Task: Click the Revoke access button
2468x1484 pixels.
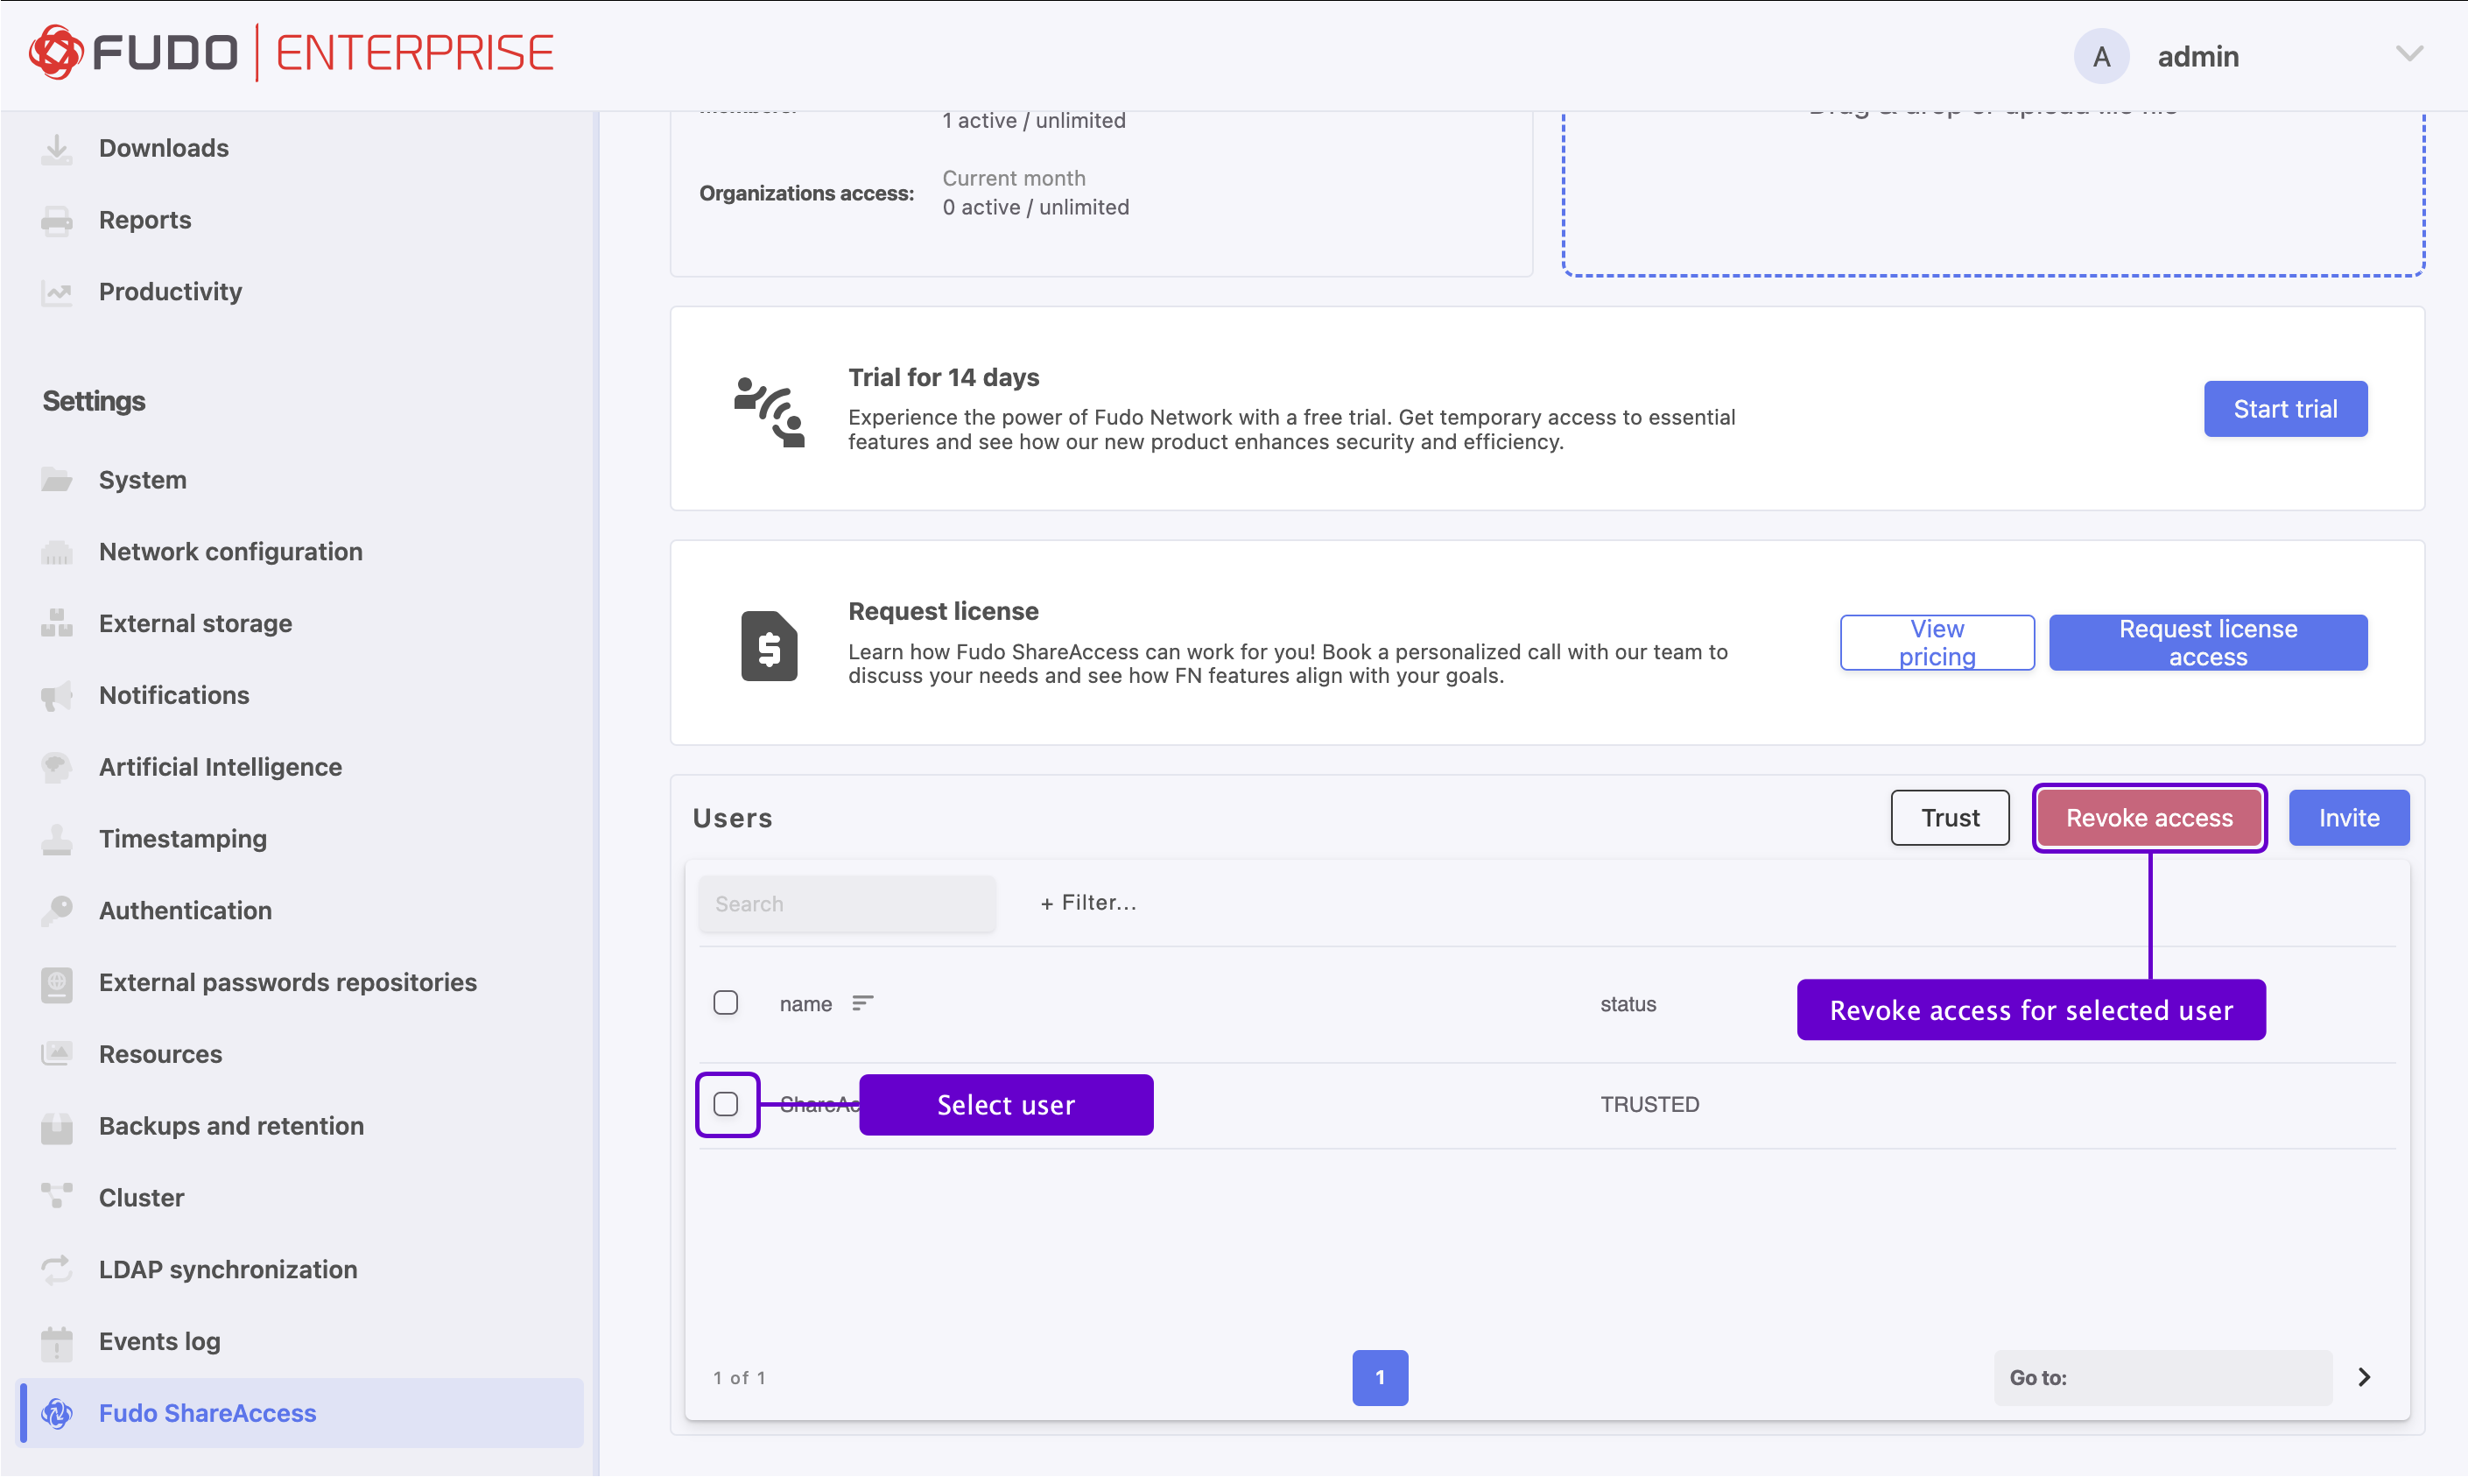Action: click(x=2149, y=818)
